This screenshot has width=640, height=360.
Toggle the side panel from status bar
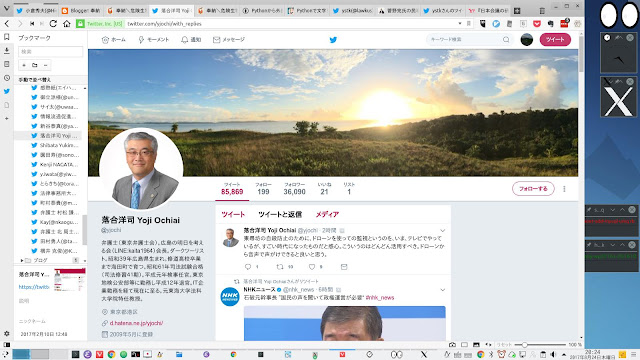7,345
